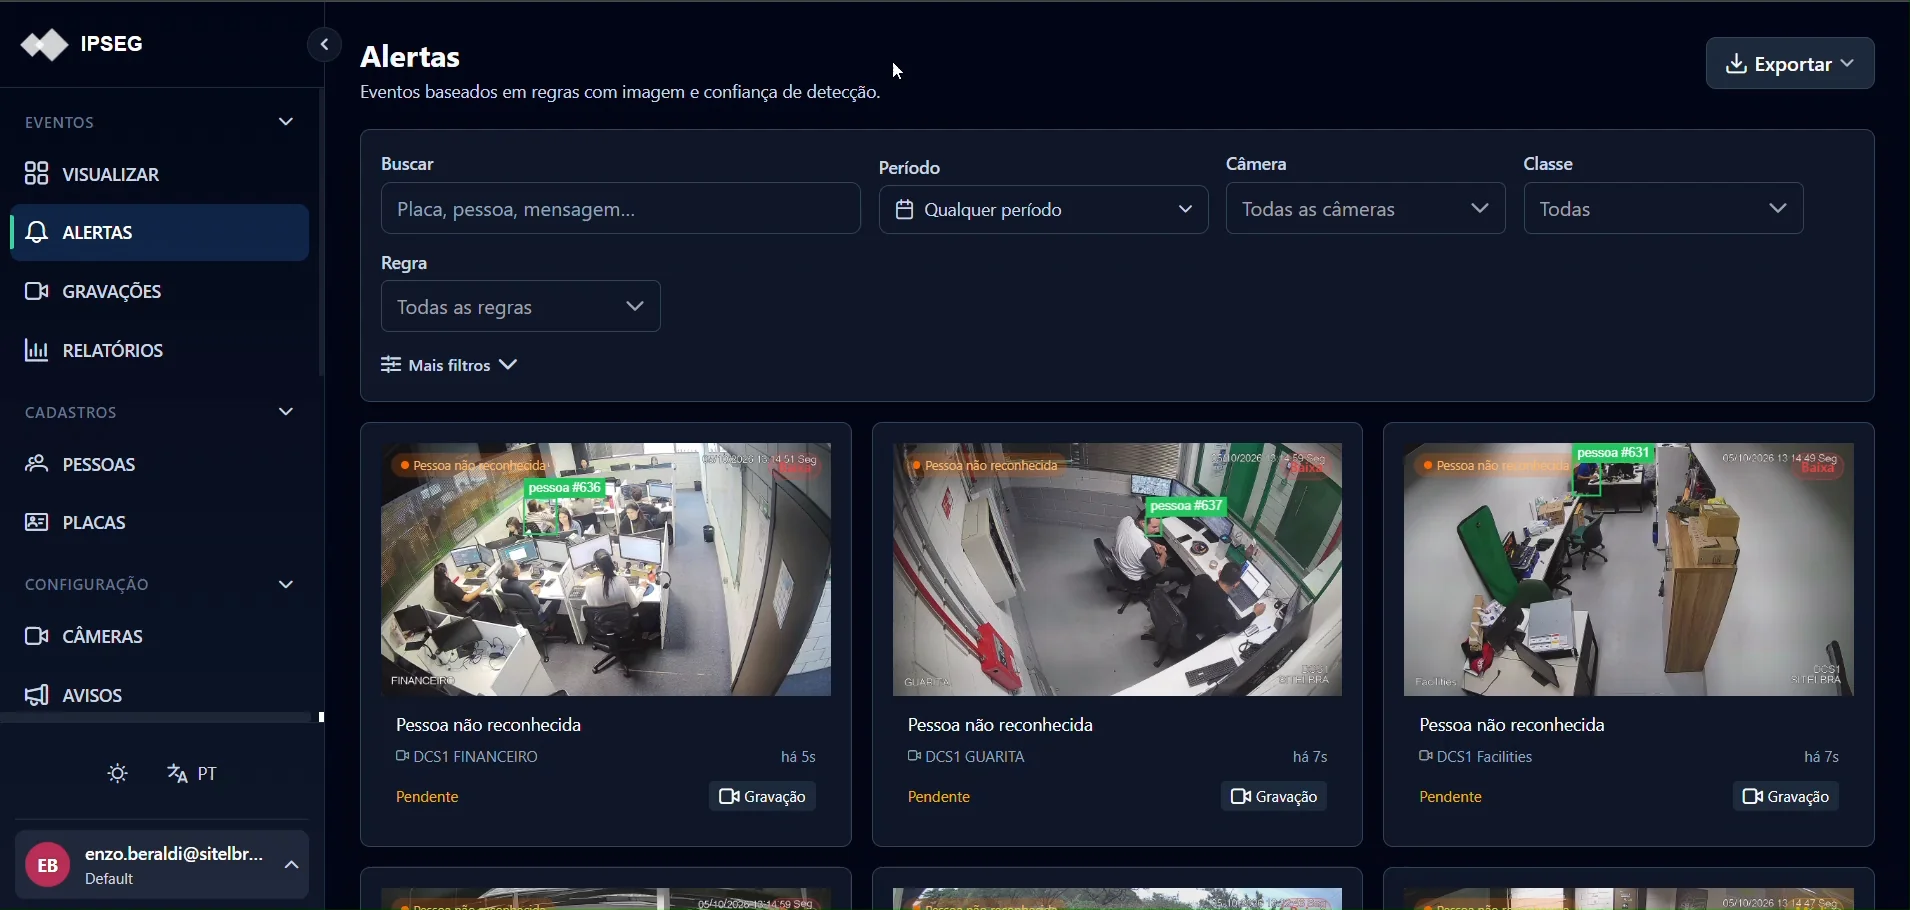Click the sidebar vertical scrollbar
The height and width of the screenshot is (910, 1910).
(322, 232)
